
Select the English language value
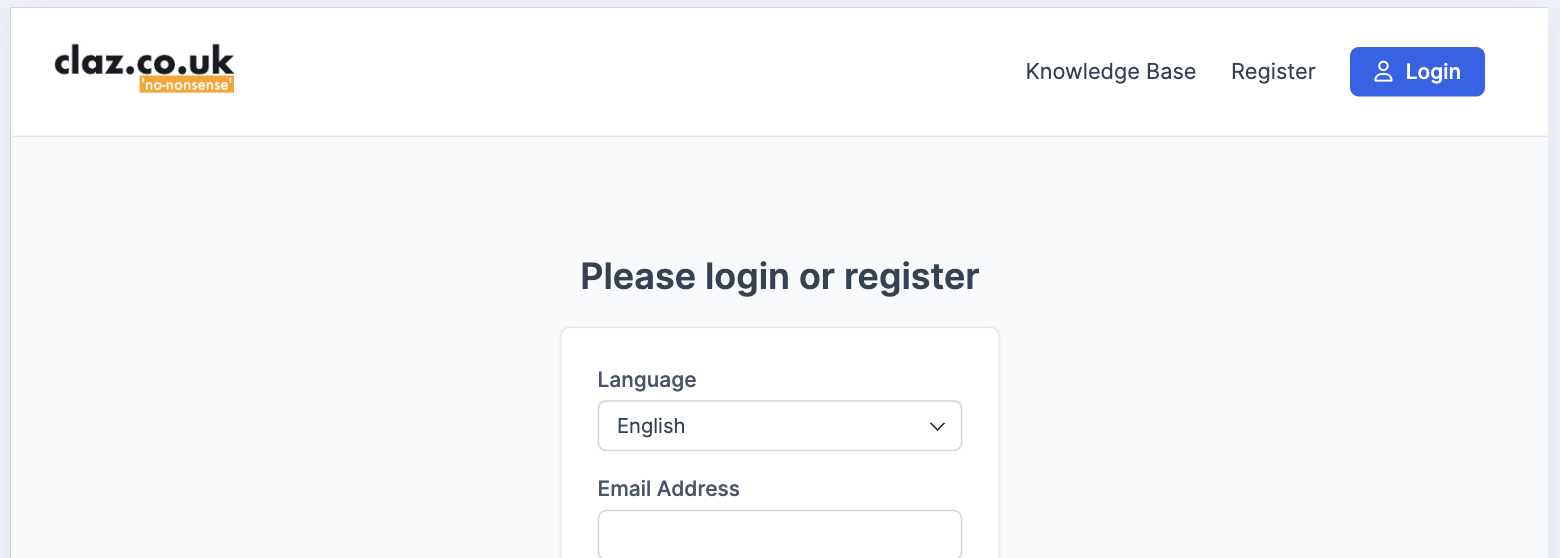pyautogui.click(x=651, y=426)
